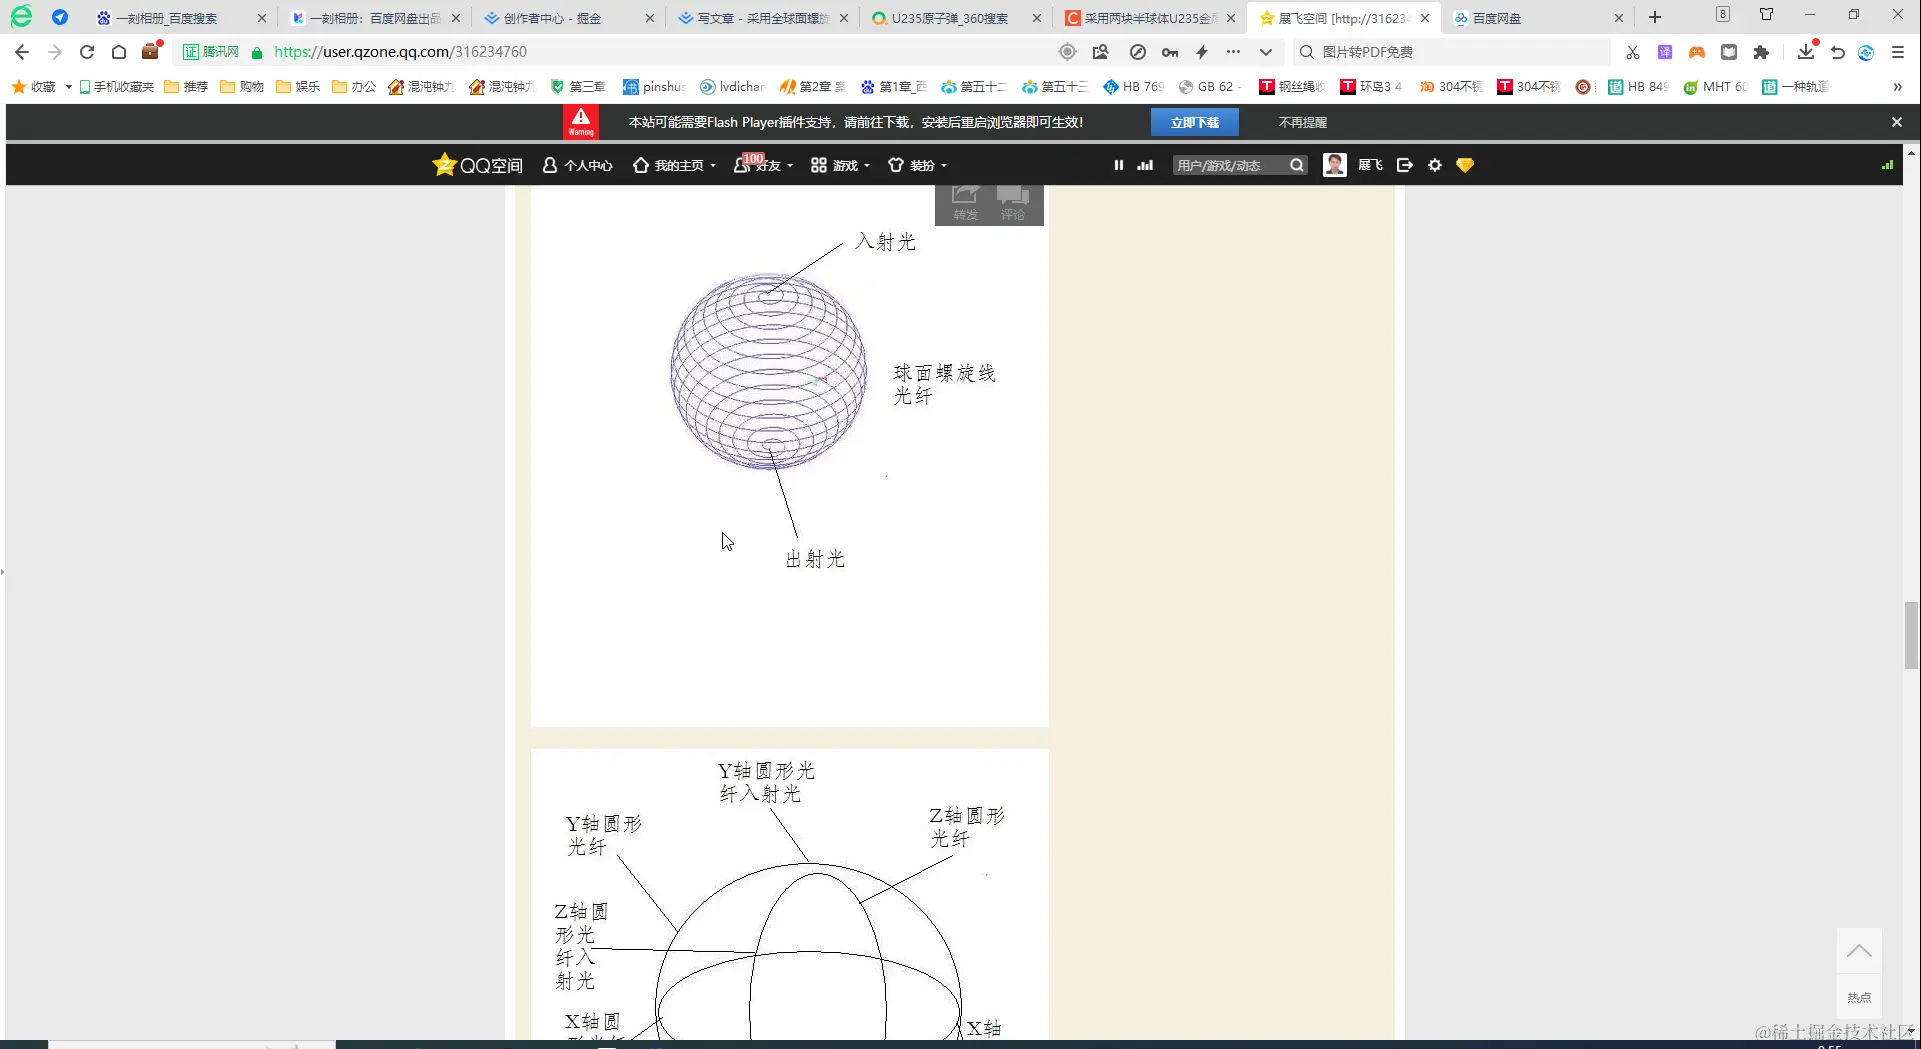Expand the chevron next to address bar icons
The image size is (1921, 1049).
click(1265, 52)
